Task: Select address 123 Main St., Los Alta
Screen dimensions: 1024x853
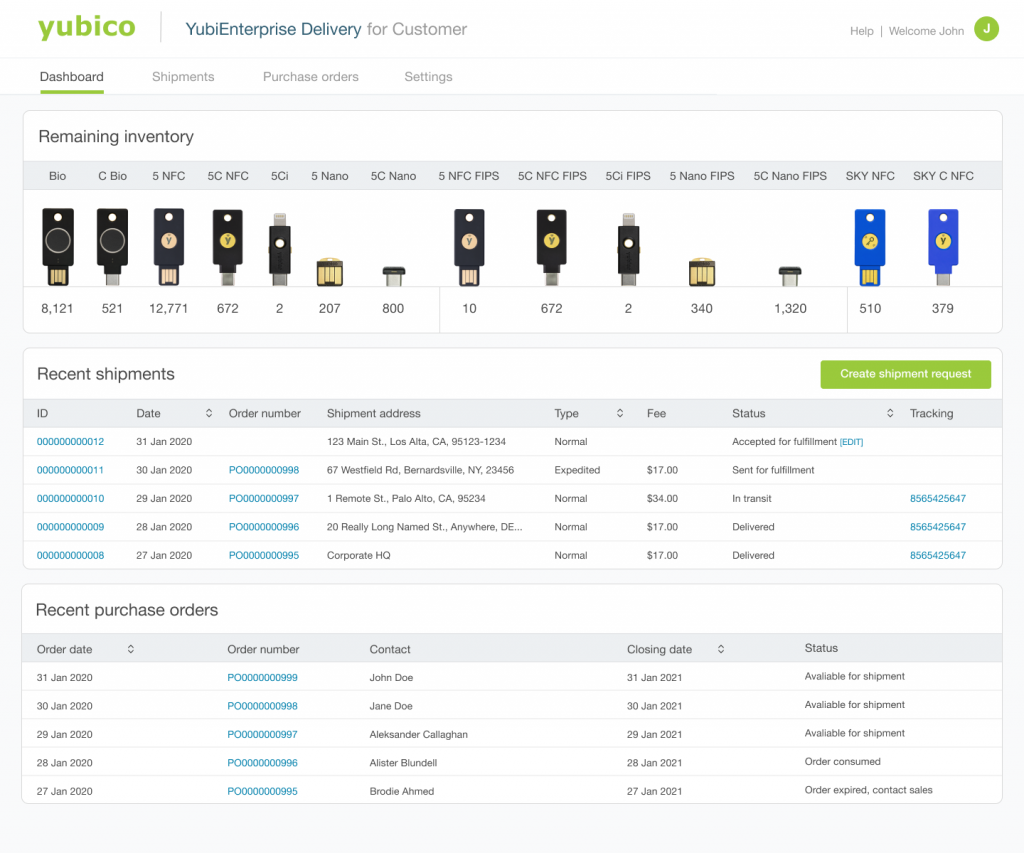Action: [416, 442]
